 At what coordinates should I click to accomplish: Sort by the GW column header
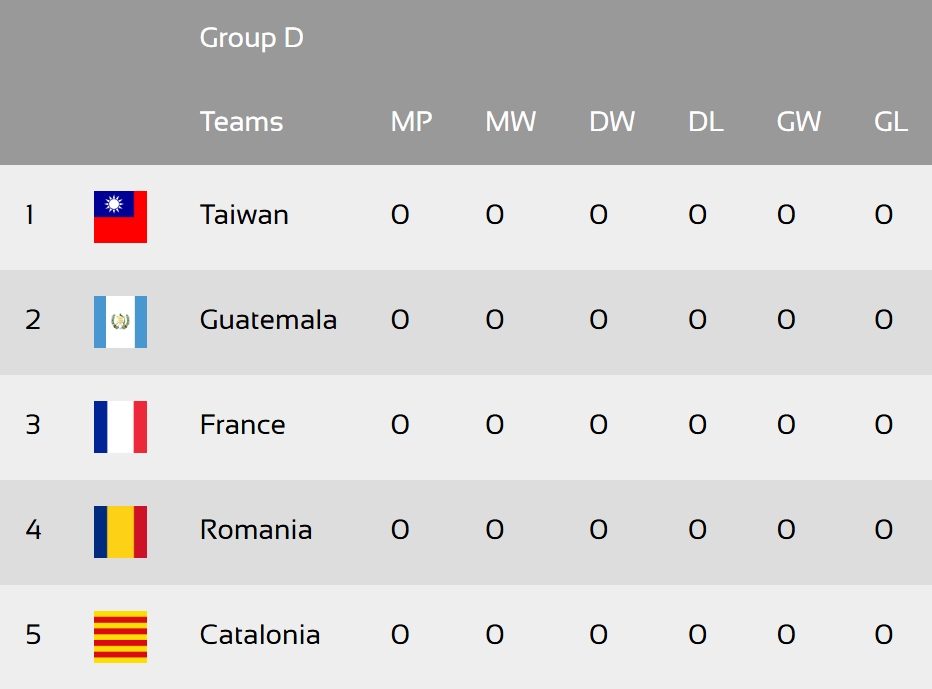[x=799, y=122]
